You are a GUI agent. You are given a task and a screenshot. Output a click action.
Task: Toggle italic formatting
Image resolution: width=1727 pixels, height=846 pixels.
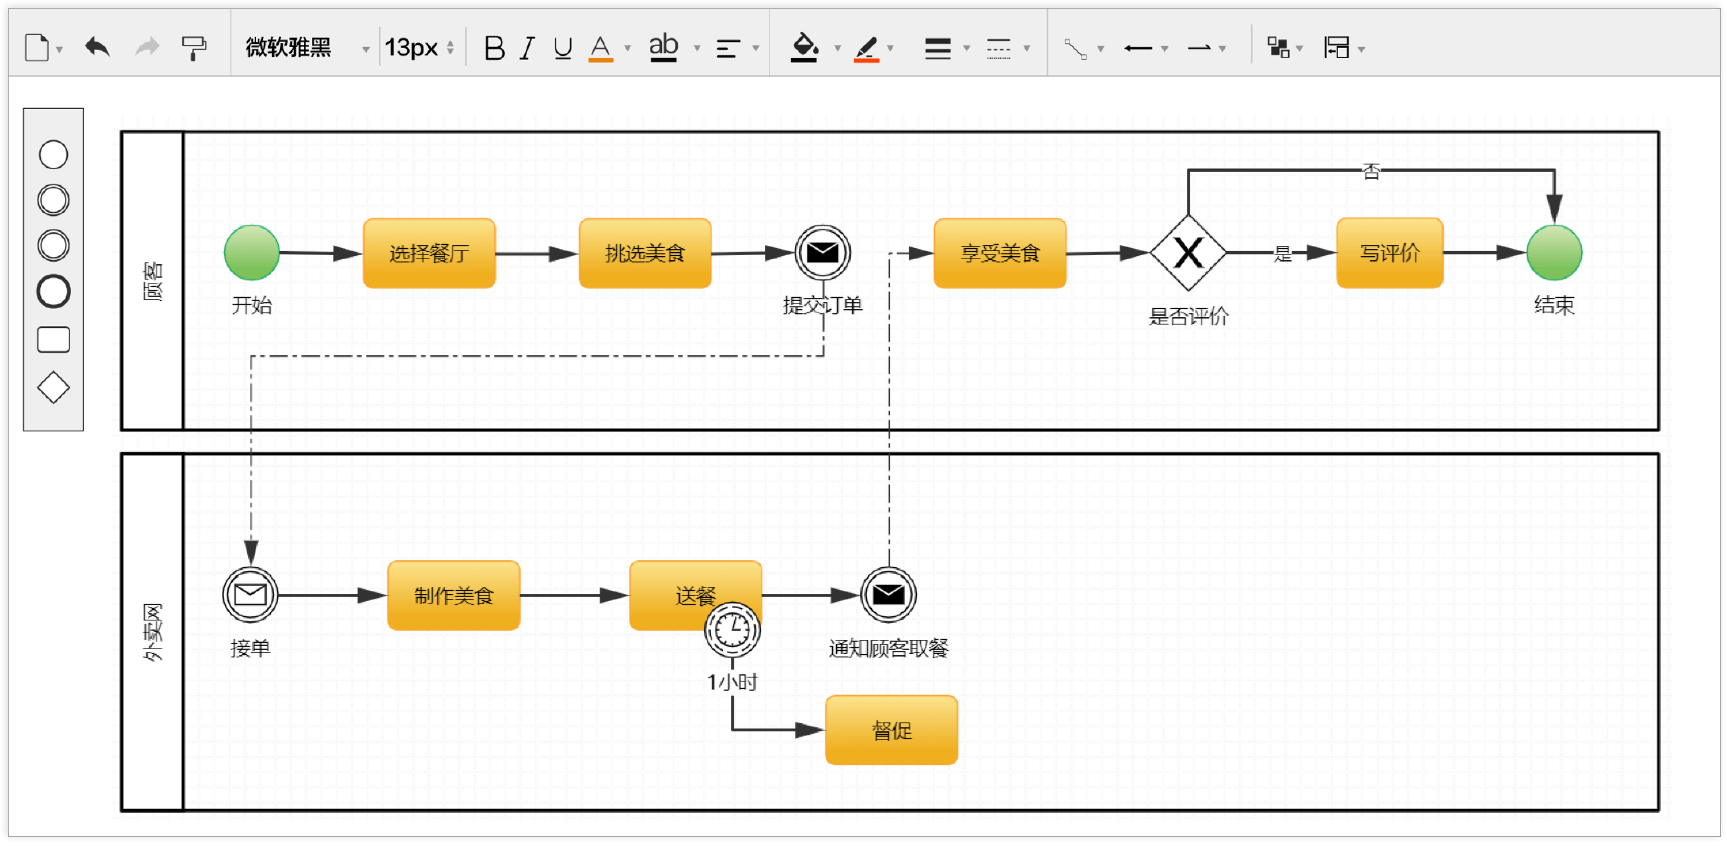click(x=527, y=48)
